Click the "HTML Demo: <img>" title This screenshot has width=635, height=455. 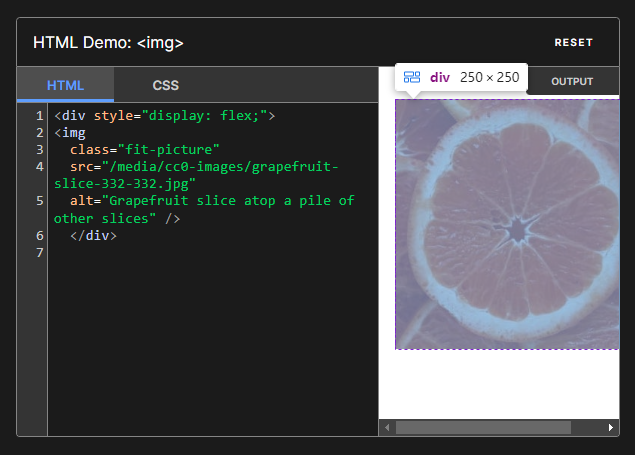108,43
